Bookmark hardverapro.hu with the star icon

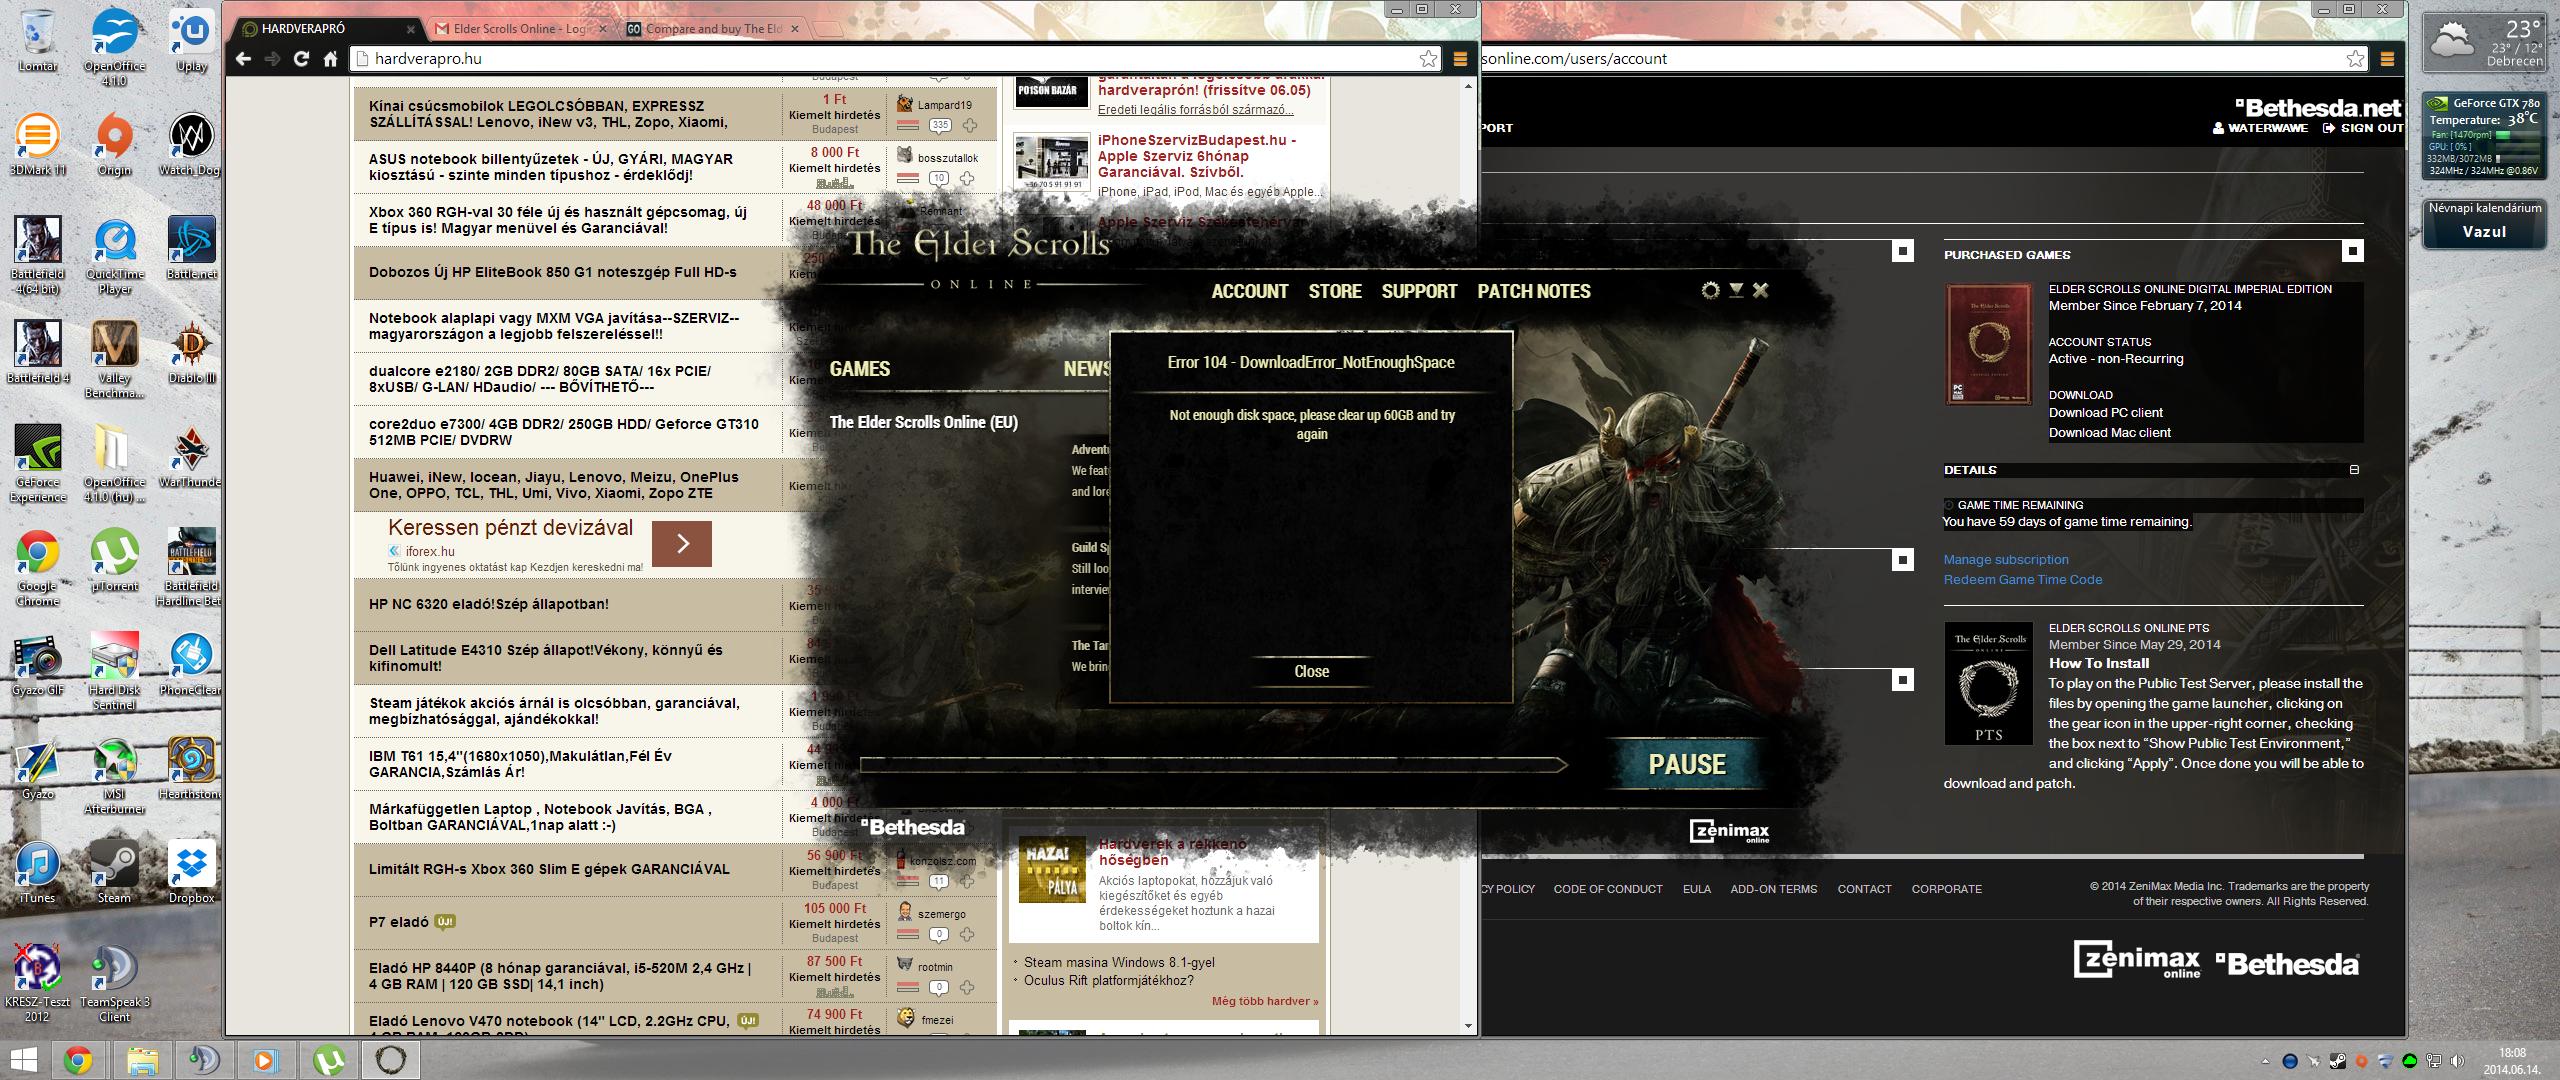1428,59
